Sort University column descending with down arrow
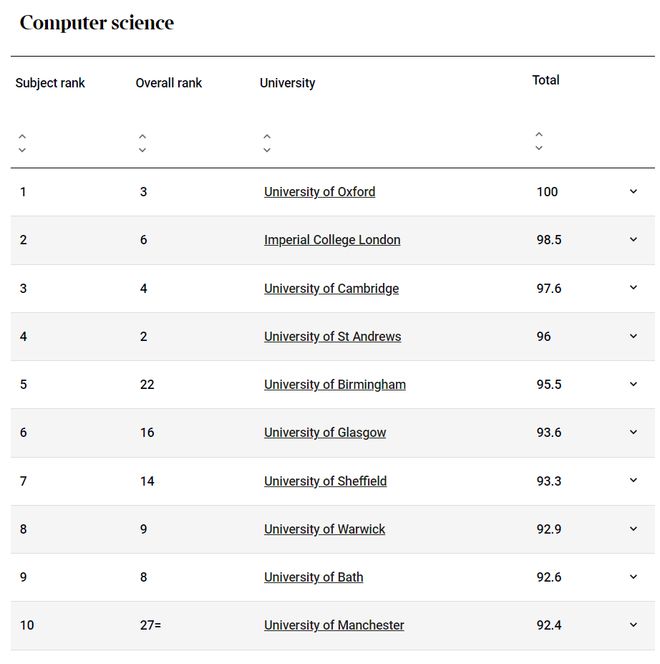The height and width of the screenshot is (664, 660). (x=267, y=150)
